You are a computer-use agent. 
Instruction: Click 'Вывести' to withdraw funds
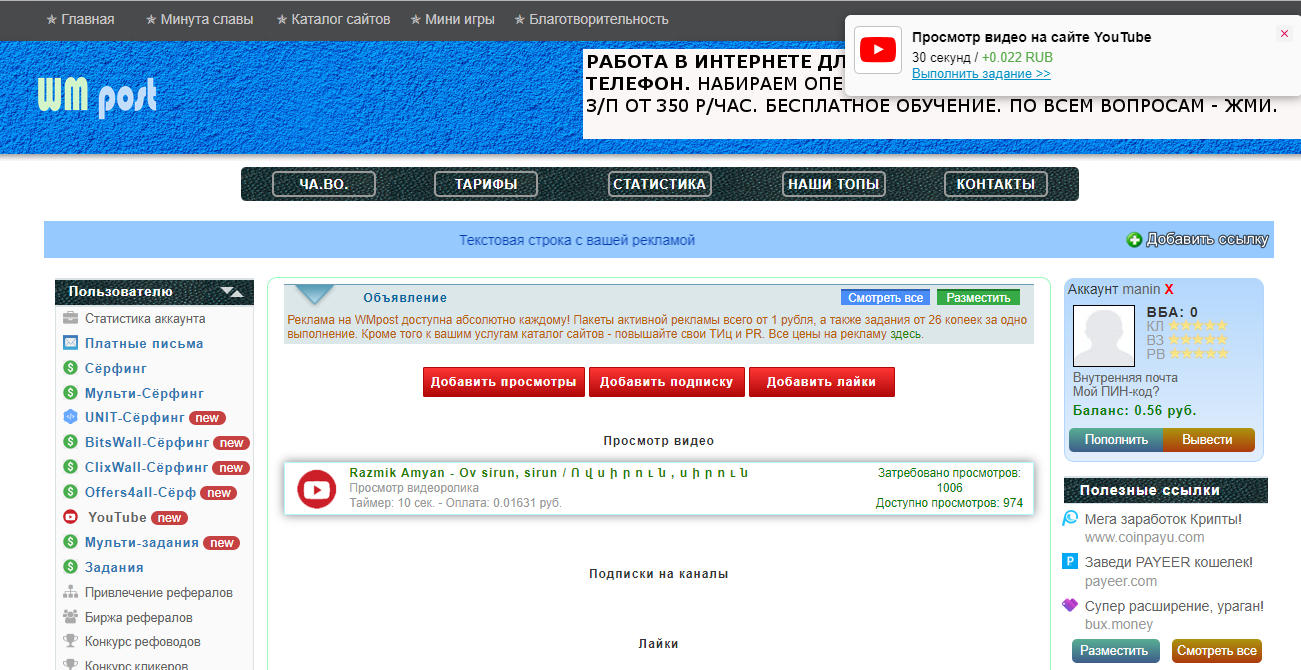[1208, 440]
